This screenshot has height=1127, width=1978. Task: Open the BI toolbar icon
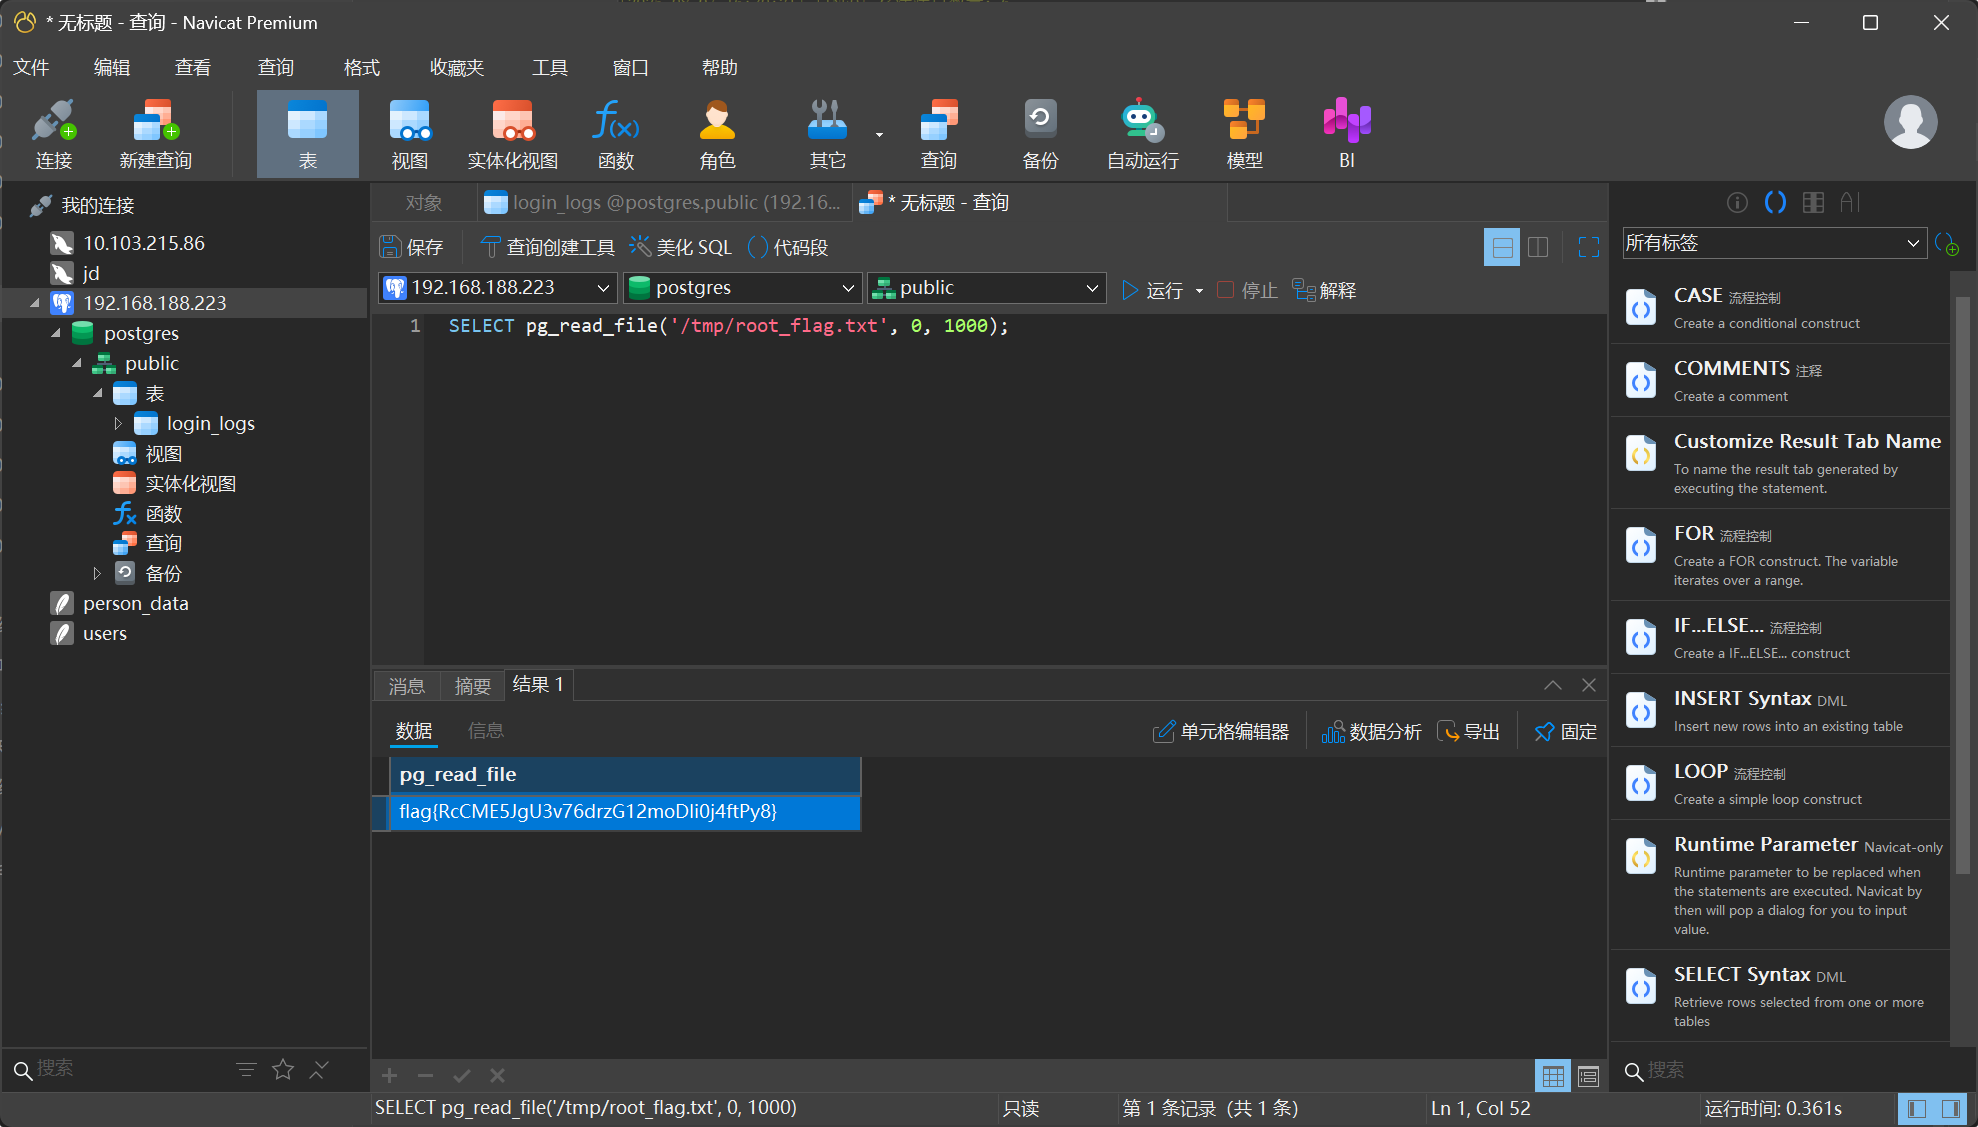[1347, 134]
